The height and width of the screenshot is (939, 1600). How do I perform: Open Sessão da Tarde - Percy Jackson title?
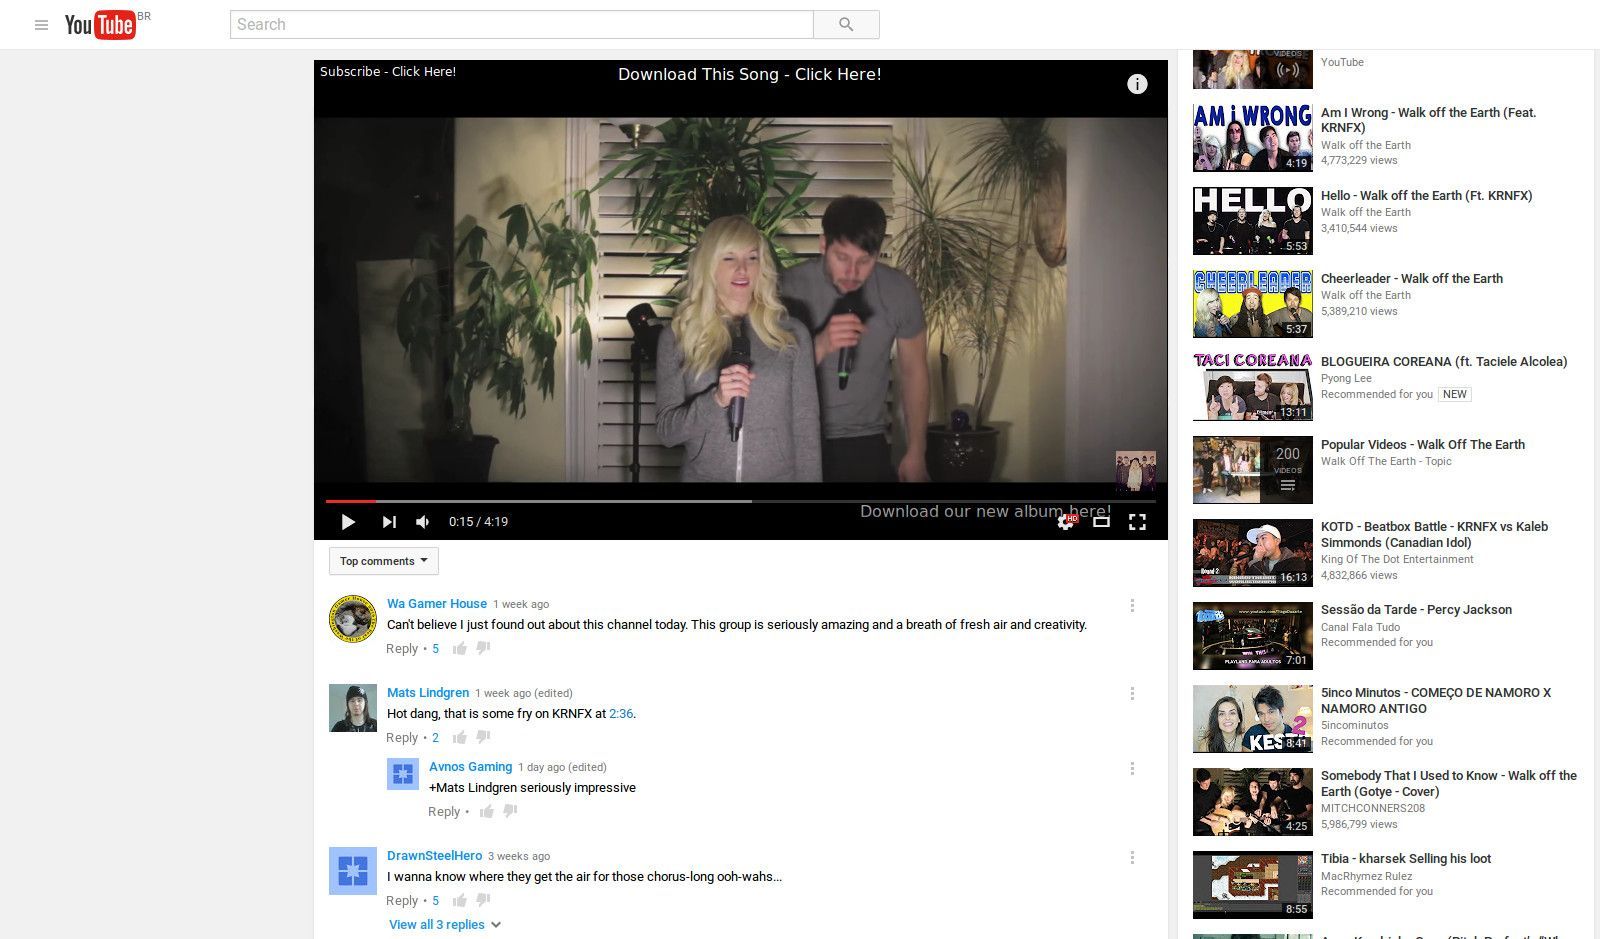pyautogui.click(x=1416, y=609)
